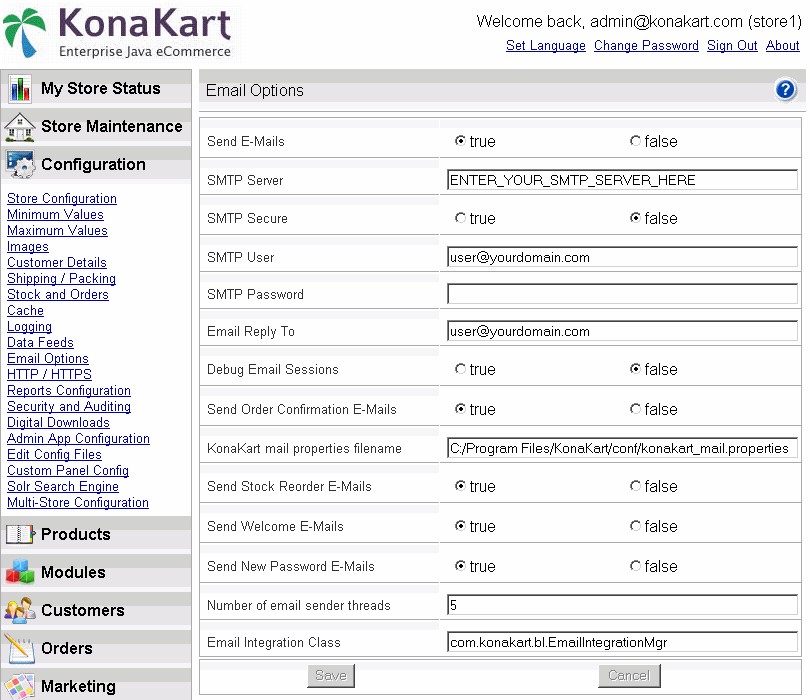Image resolution: width=810 pixels, height=700 pixels.
Task: Open Email Options link in sidebar
Action: tap(48, 359)
